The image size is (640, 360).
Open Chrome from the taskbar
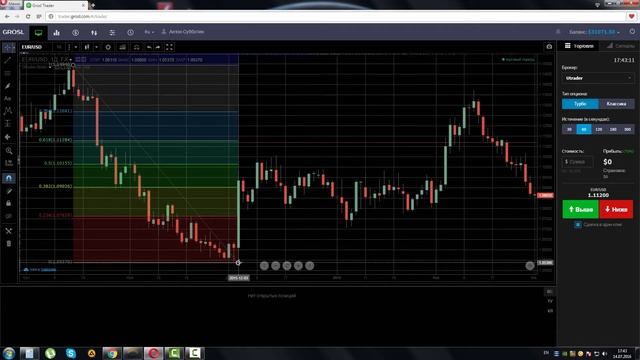[112, 353]
